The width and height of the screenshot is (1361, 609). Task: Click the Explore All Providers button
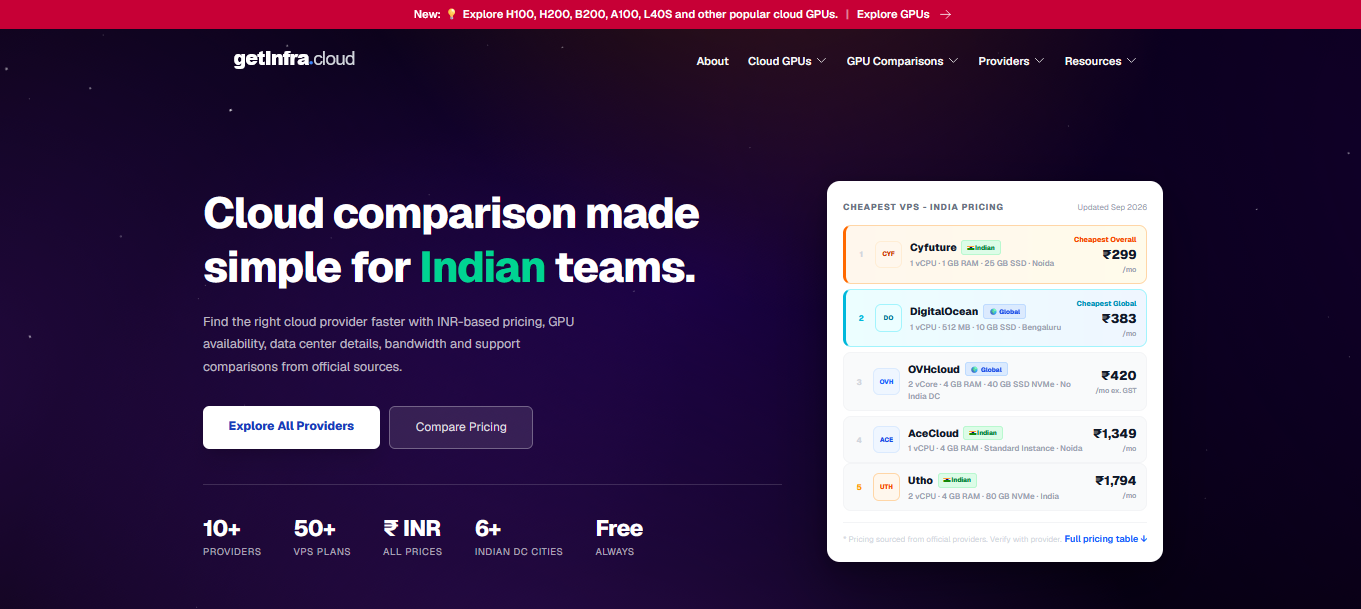pos(291,427)
